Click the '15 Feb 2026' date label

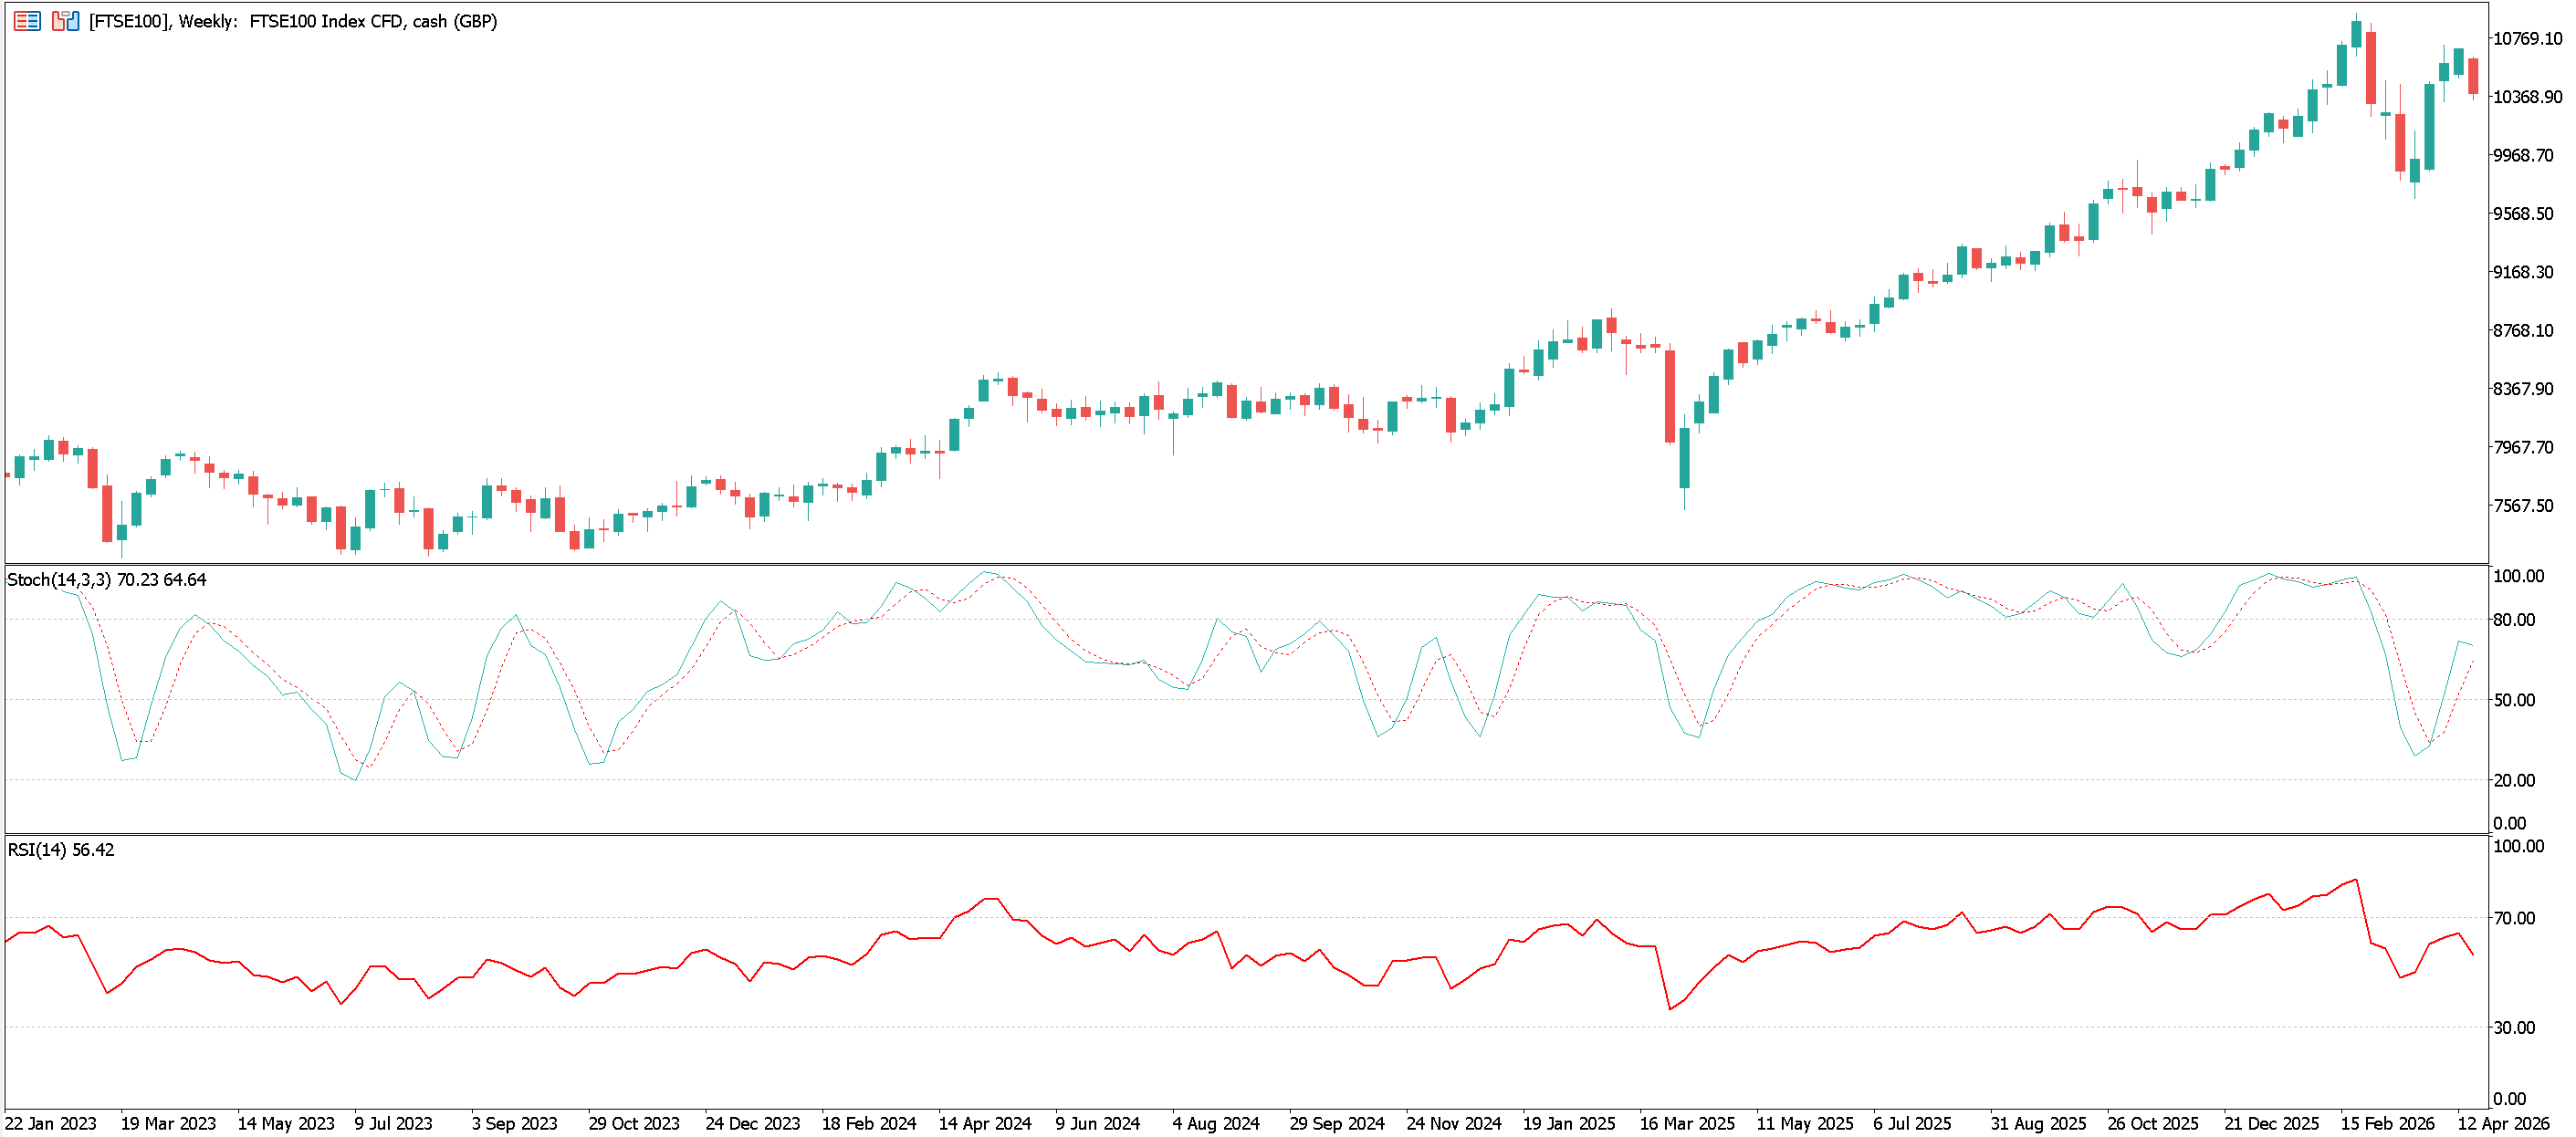2387,1124
